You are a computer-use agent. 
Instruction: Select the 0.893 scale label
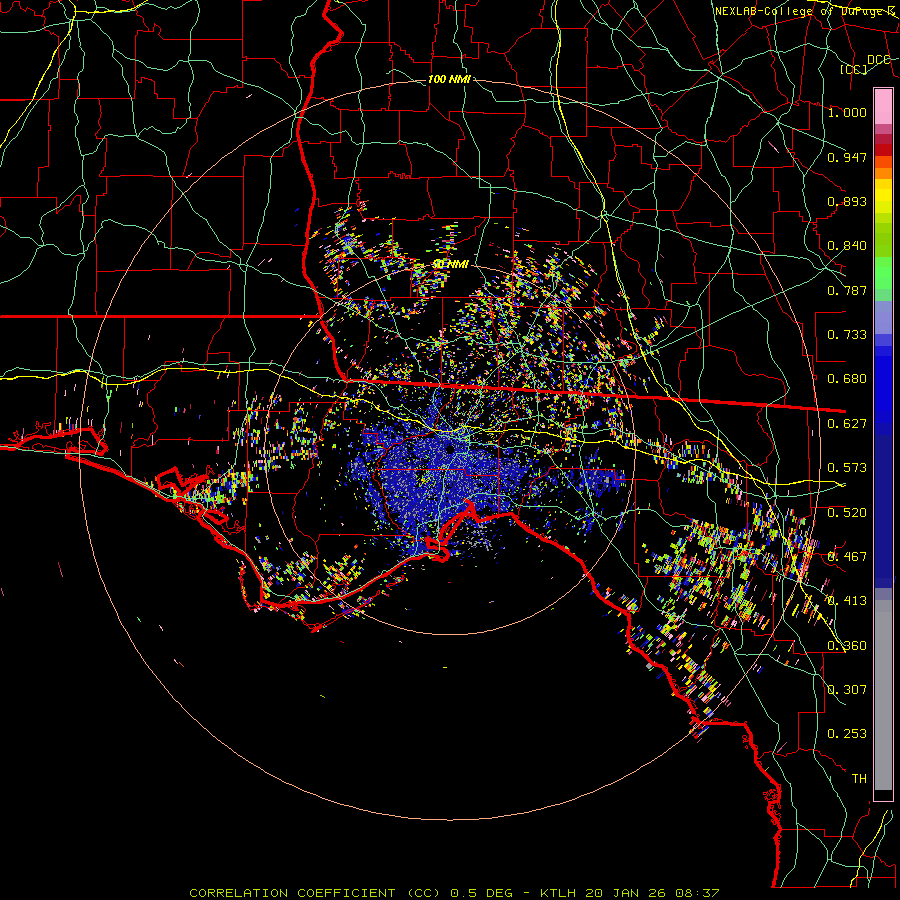coord(847,201)
